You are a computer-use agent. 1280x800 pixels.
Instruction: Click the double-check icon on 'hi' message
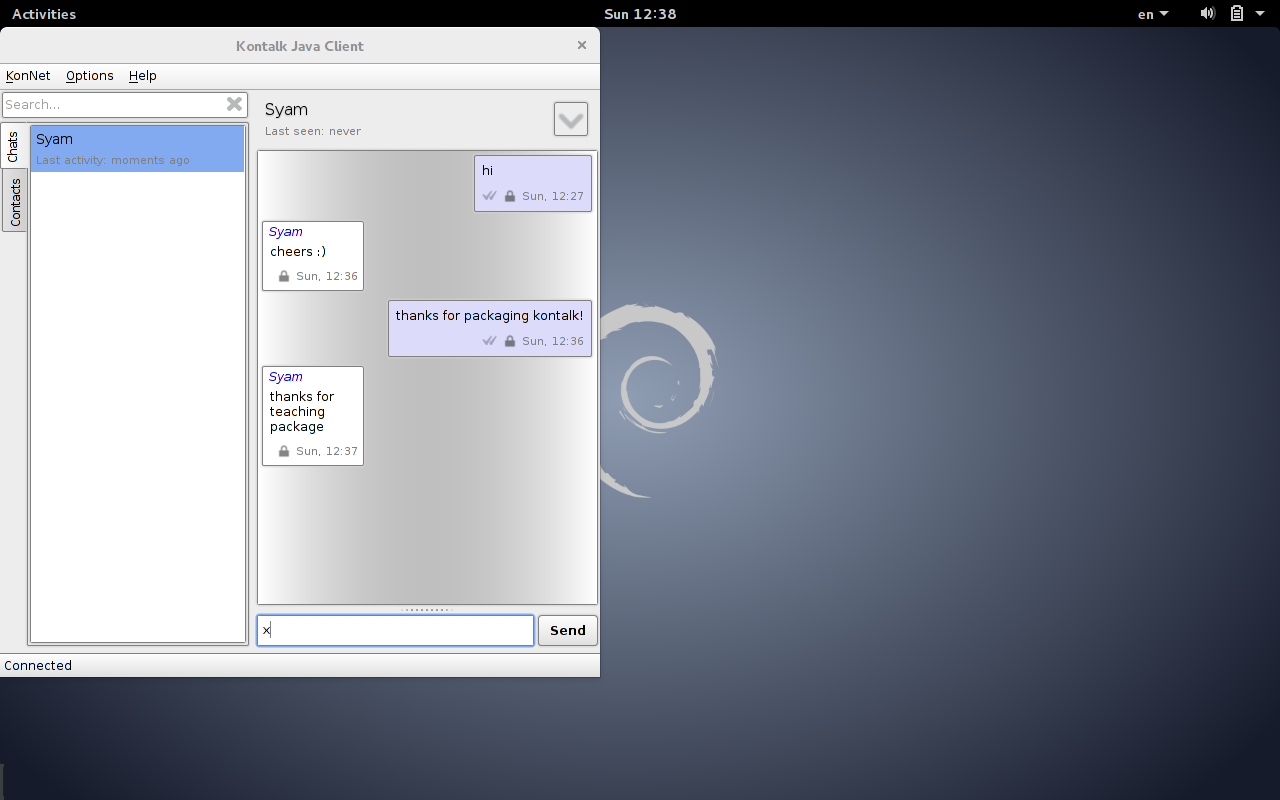pos(489,196)
